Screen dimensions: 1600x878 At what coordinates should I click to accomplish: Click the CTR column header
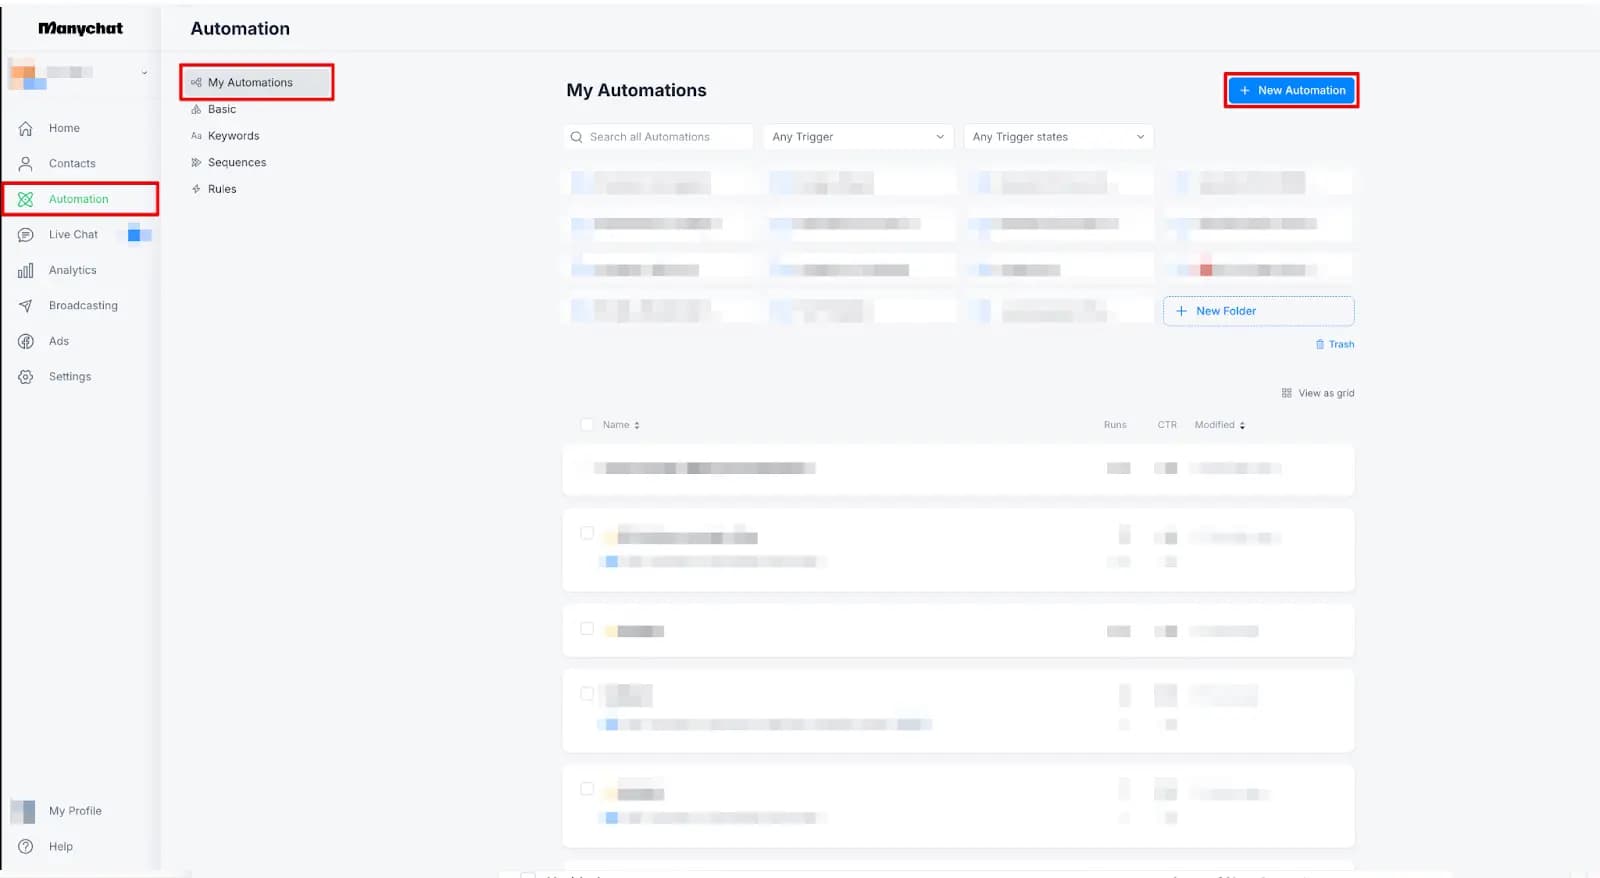(x=1167, y=425)
